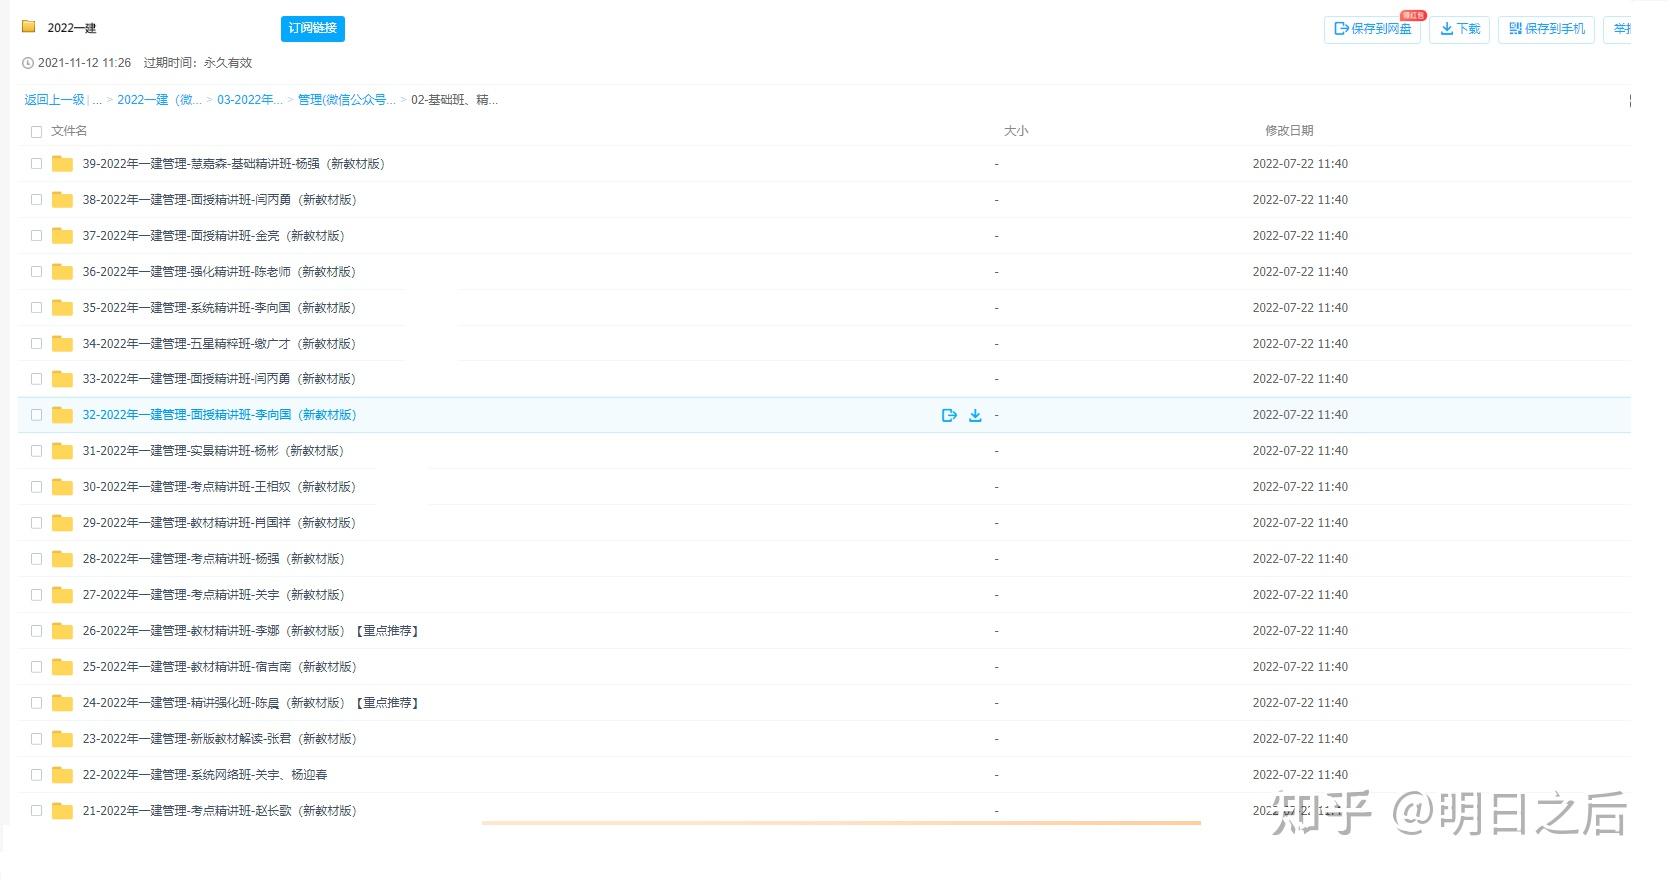Click folder icon of 36-2022年 陈老师 row
1670x880 pixels.
pyautogui.click(x=62, y=272)
